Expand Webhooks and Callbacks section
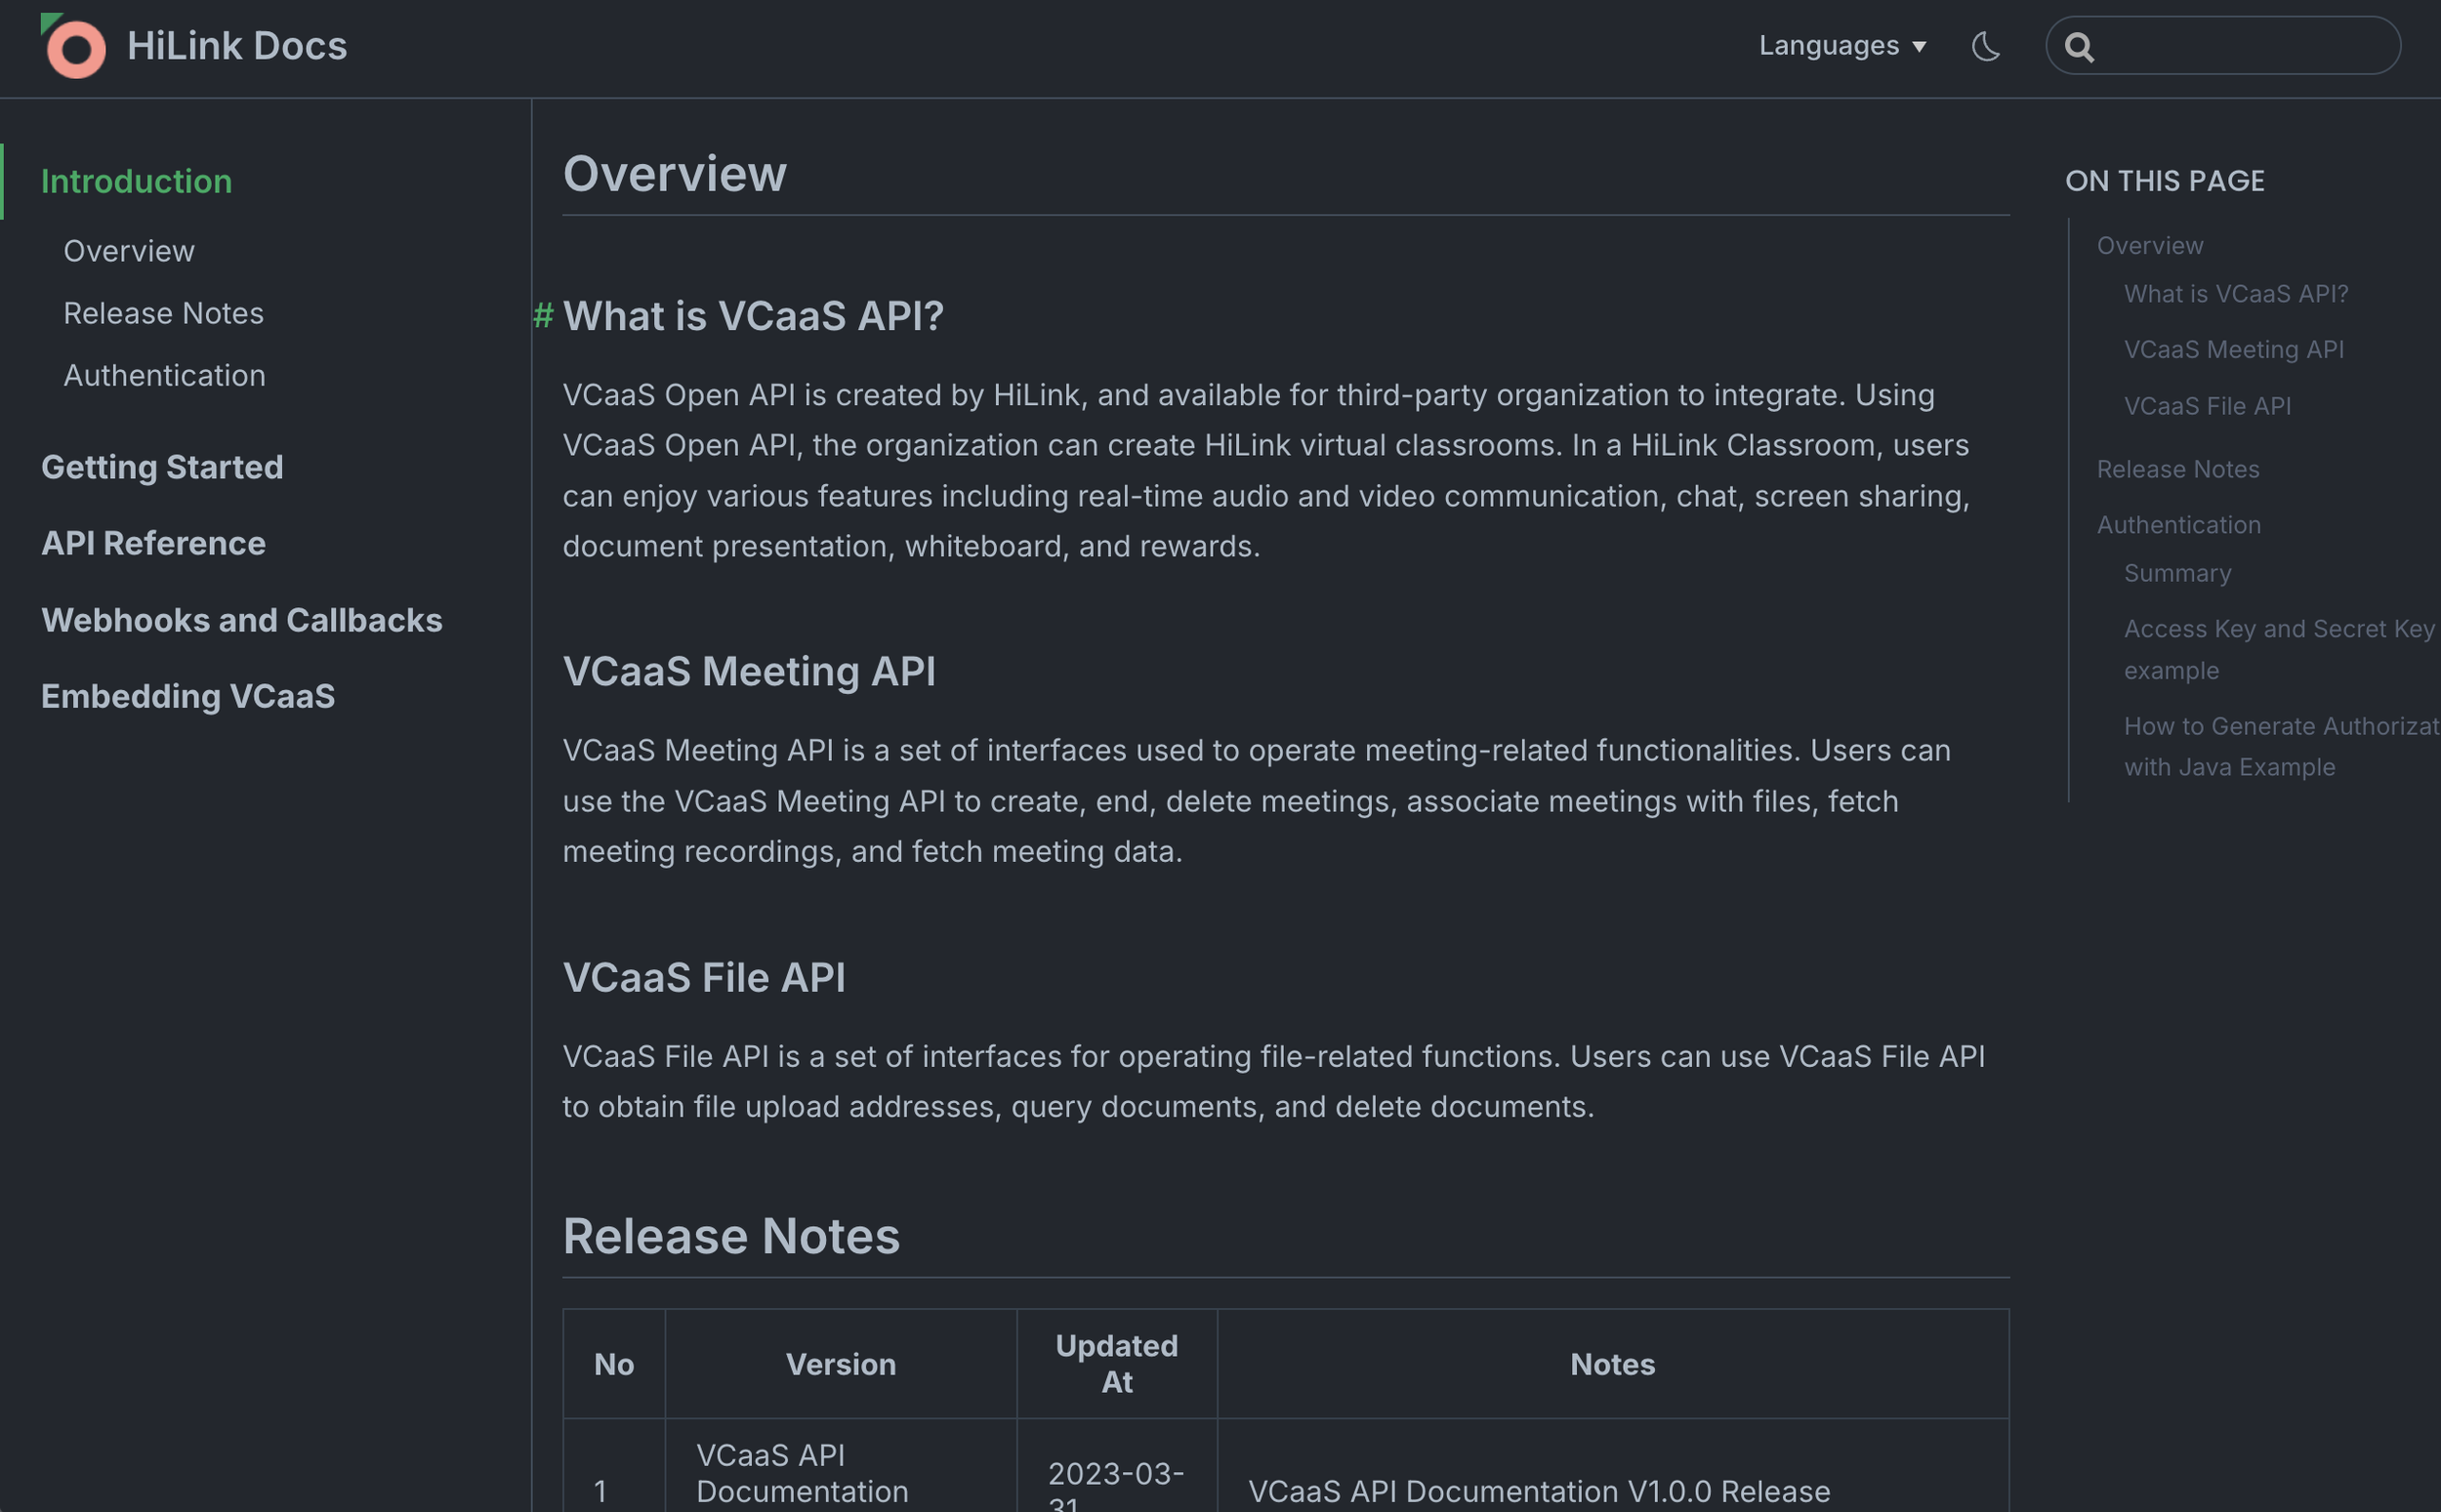 (x=242, y=620)
